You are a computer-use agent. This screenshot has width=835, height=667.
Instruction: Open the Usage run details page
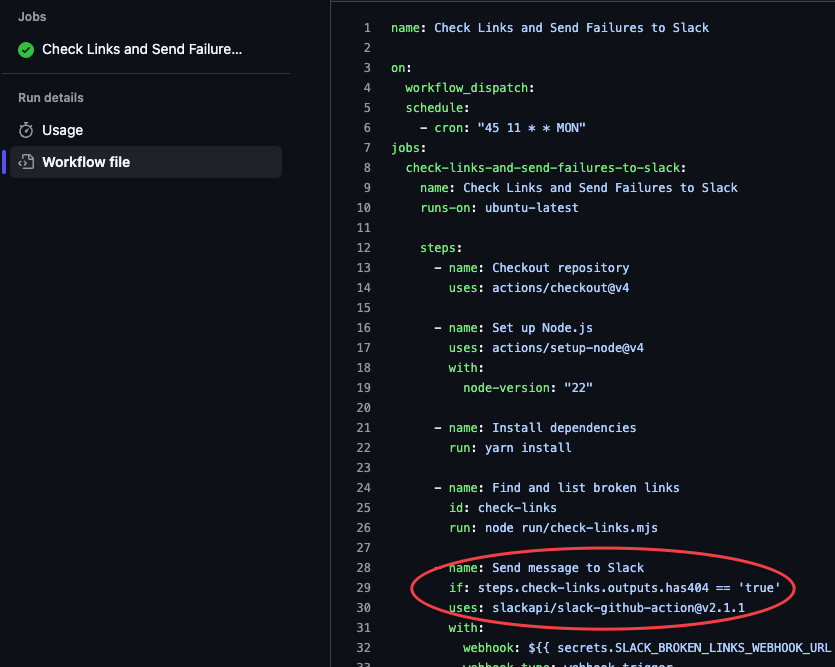coord(62,130)
